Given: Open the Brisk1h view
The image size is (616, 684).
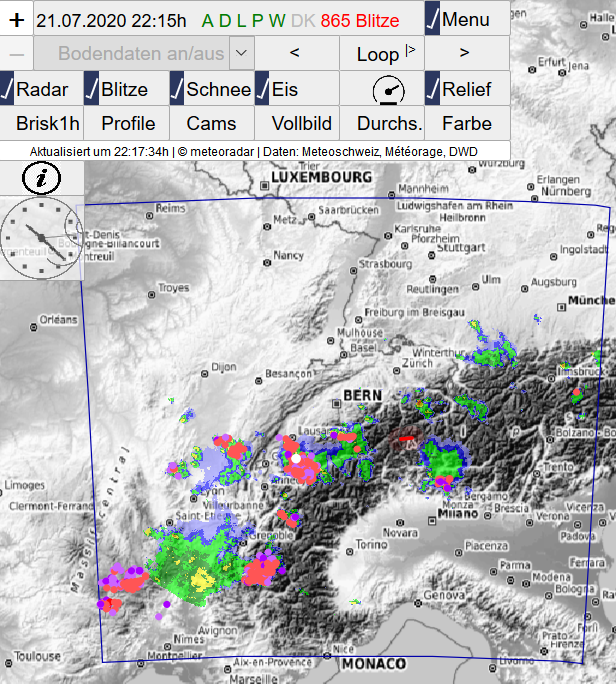Looking at the screenshot, I should pyautogui.click(x=42, y=123).
